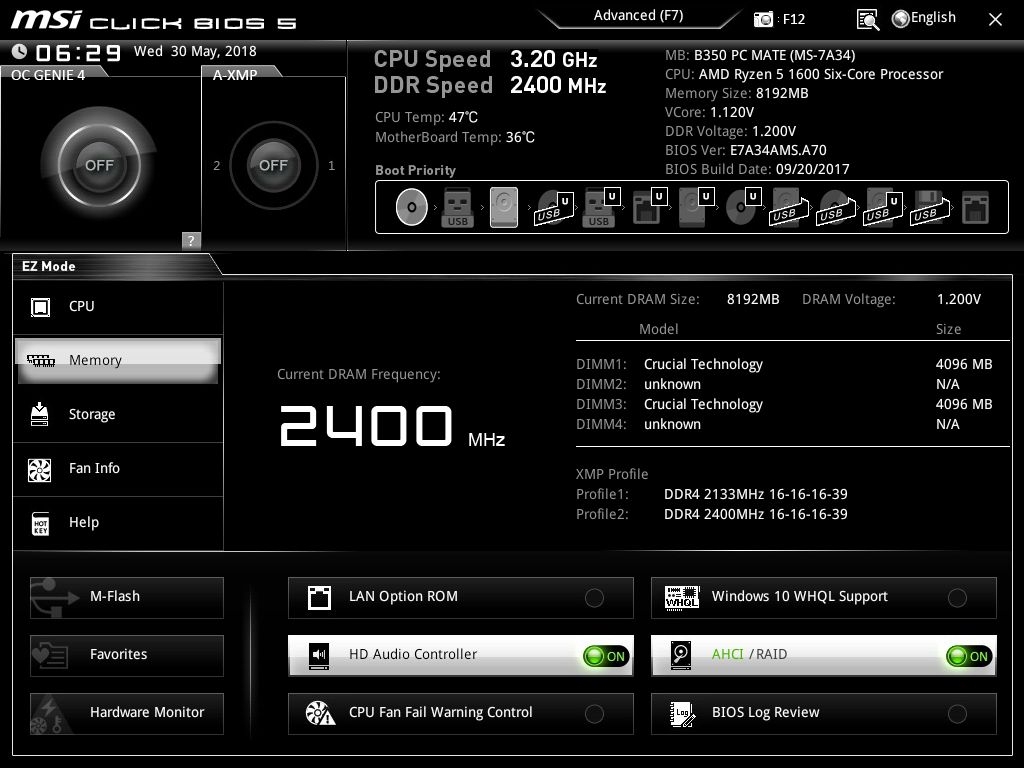Click the WHQL certification icon
The height and width of the screenshot is (768, 1024).
pos(681,597)
